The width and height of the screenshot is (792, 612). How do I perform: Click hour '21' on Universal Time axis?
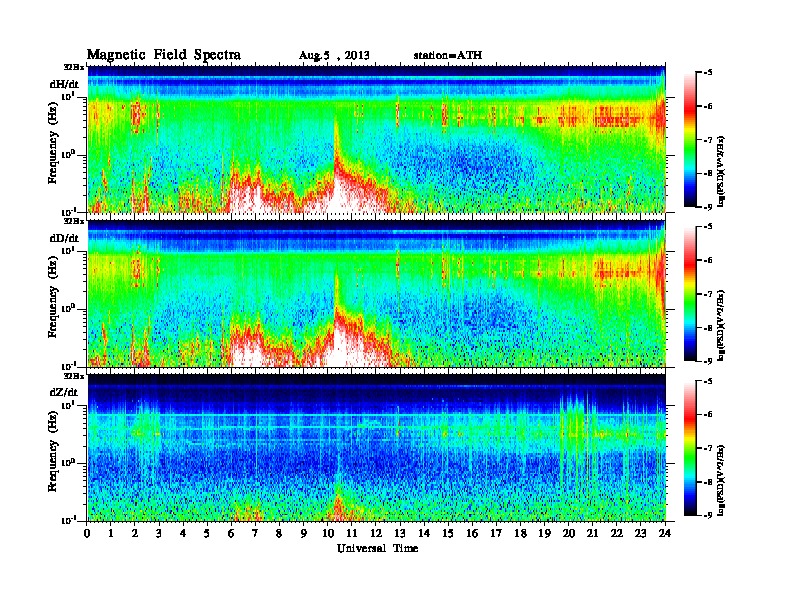tap(592, 533)
